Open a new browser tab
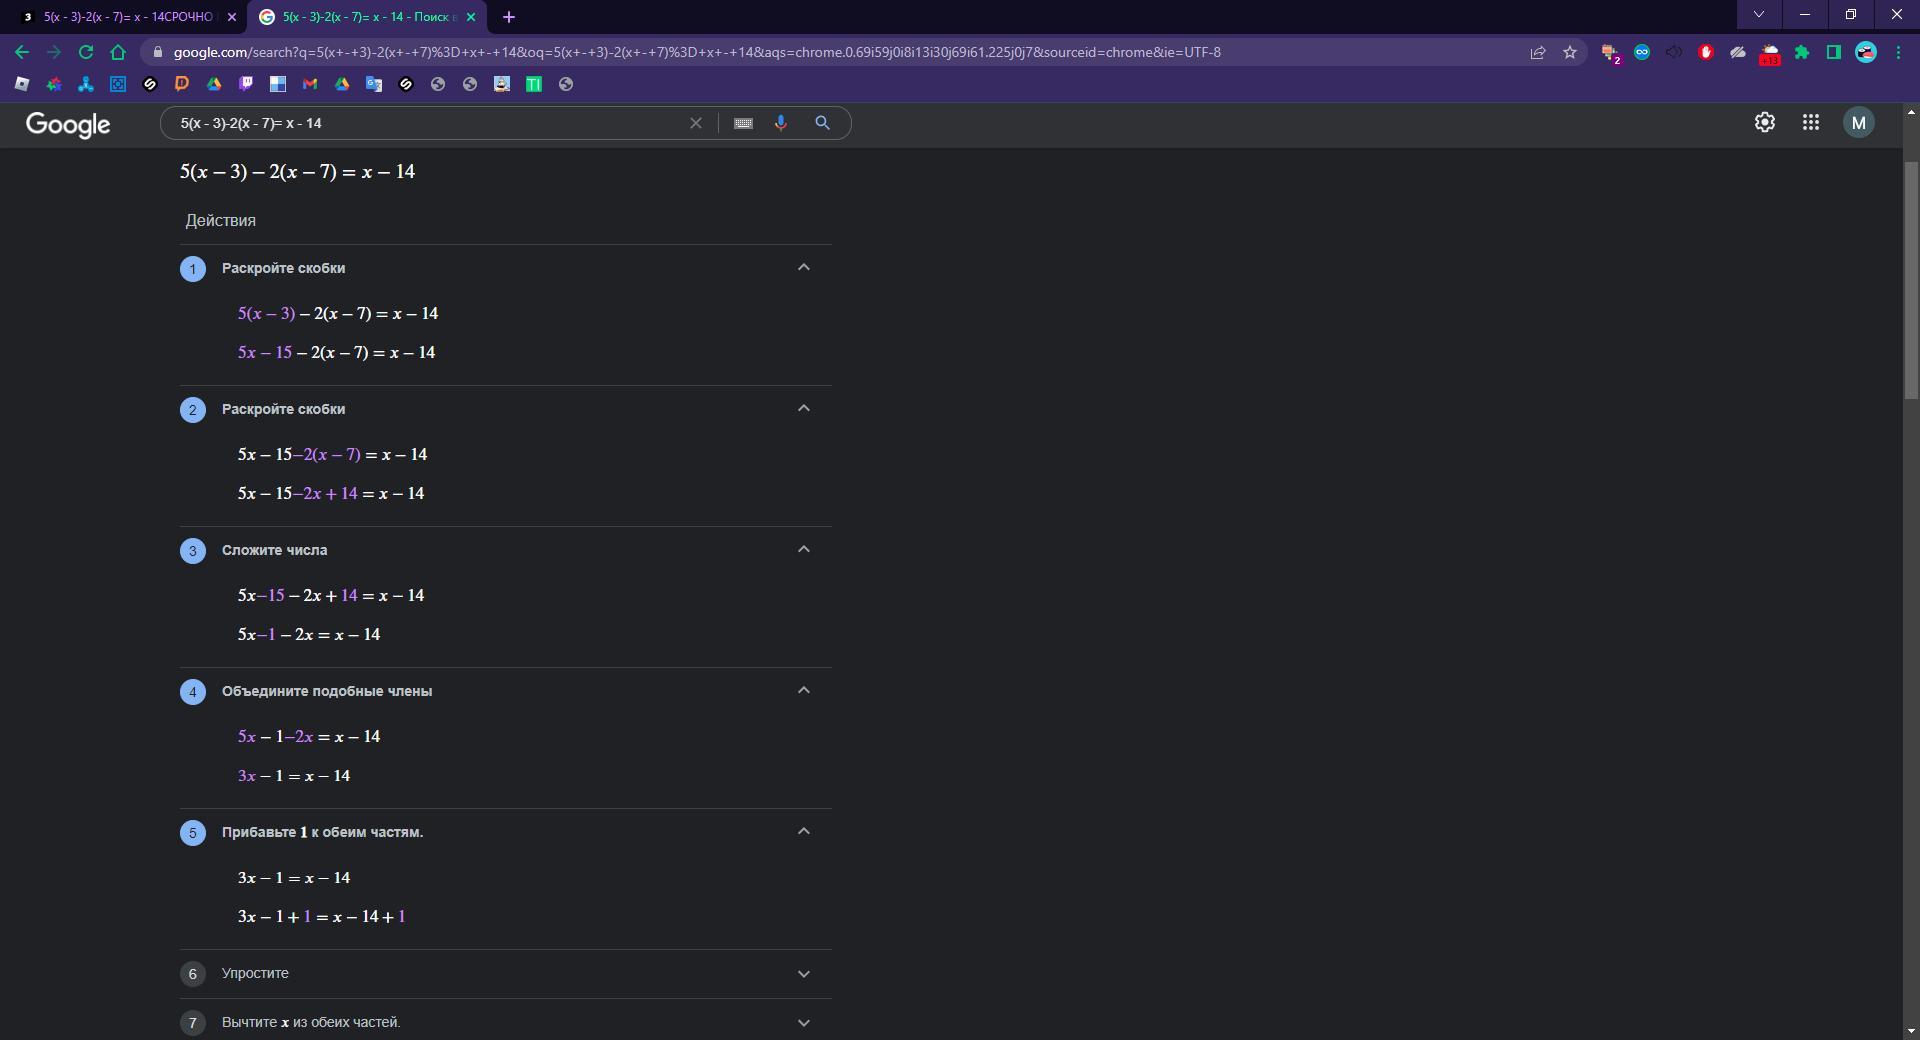 [x=509, y=17]
